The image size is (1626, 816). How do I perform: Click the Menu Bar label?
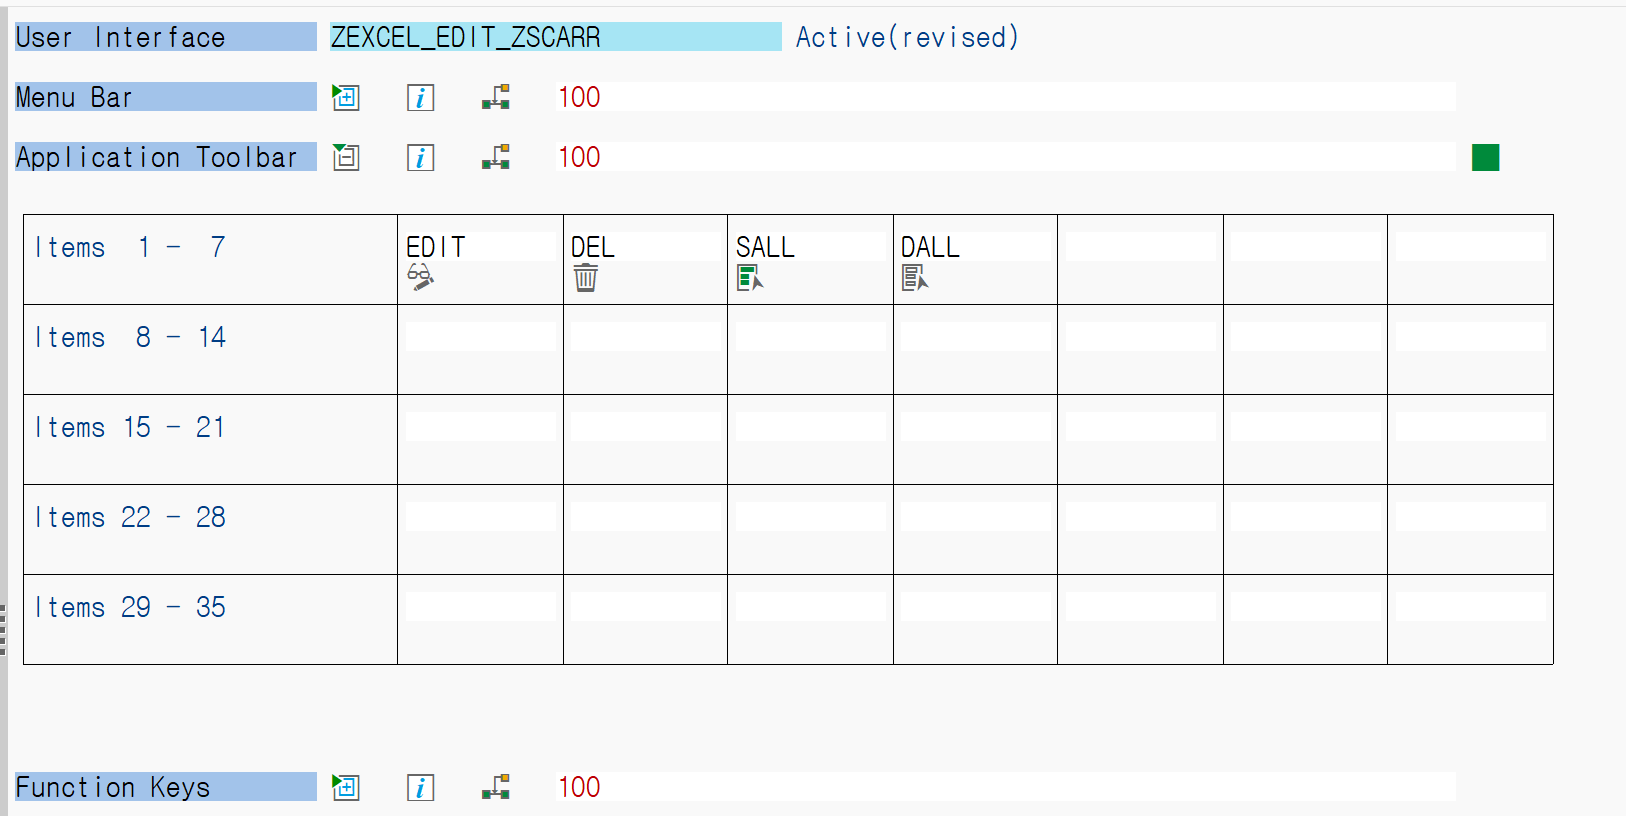[166, 97]
